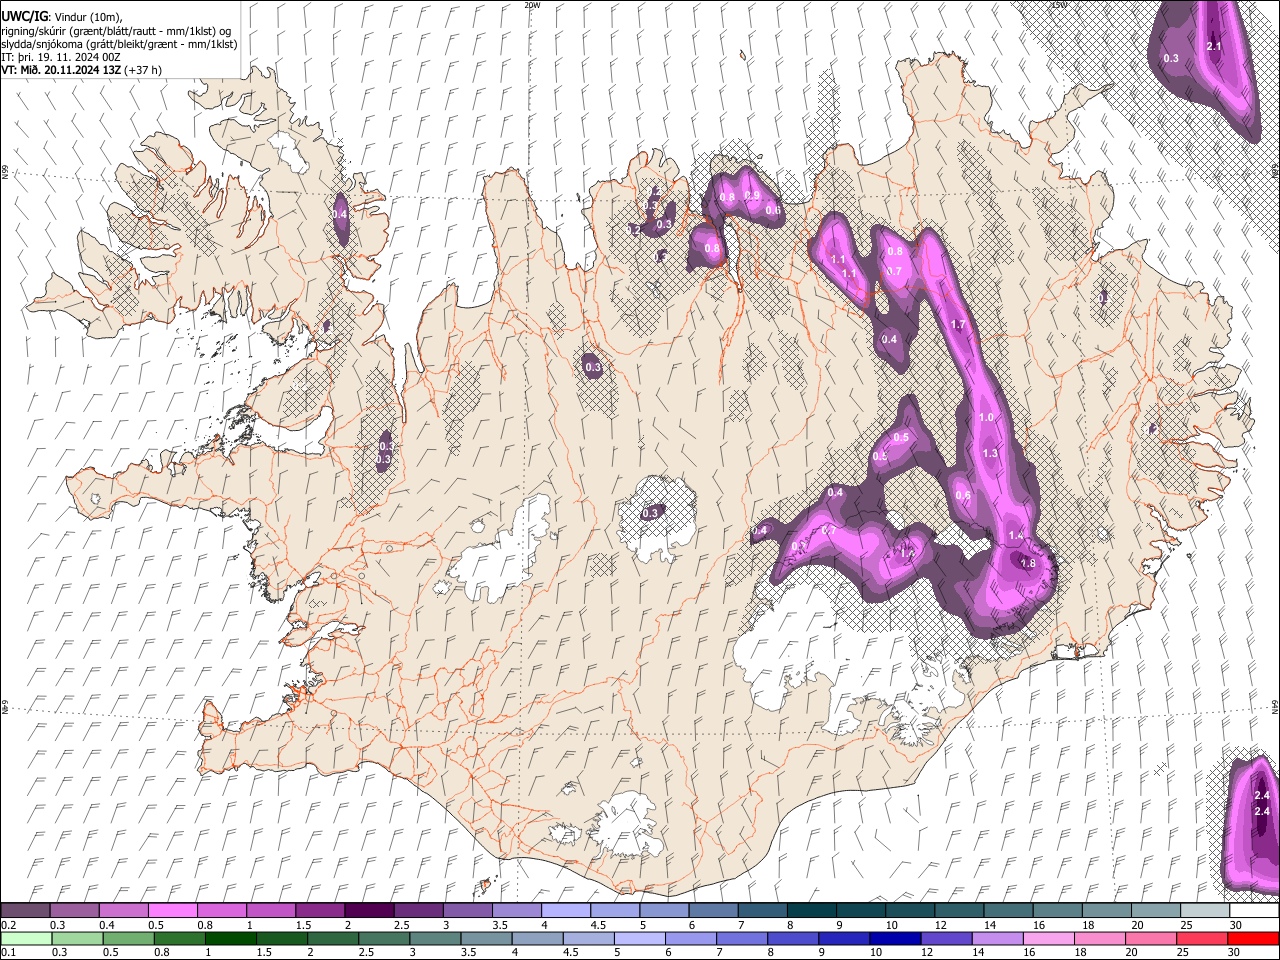Click the dark mauve 0.2 swatch, upper legend row

tap(25, 911)
